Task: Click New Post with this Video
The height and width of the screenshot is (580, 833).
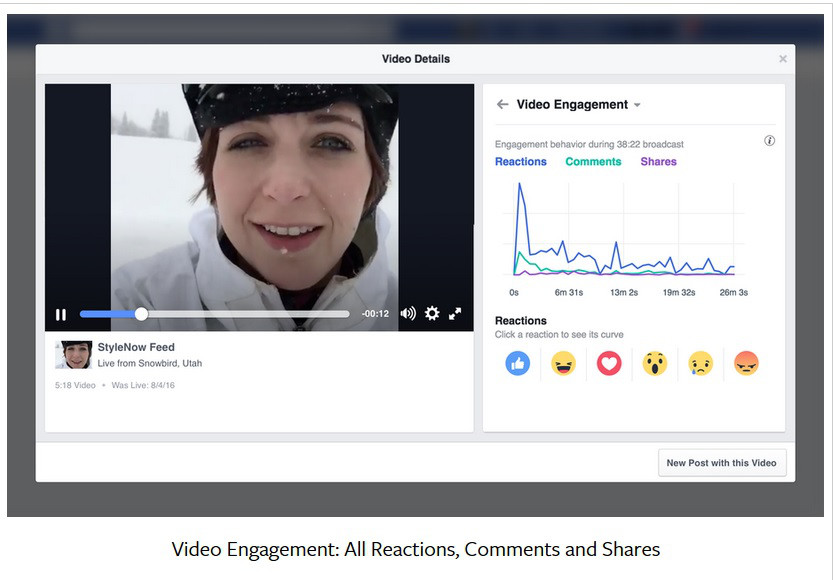Action: tap(722, 463)
